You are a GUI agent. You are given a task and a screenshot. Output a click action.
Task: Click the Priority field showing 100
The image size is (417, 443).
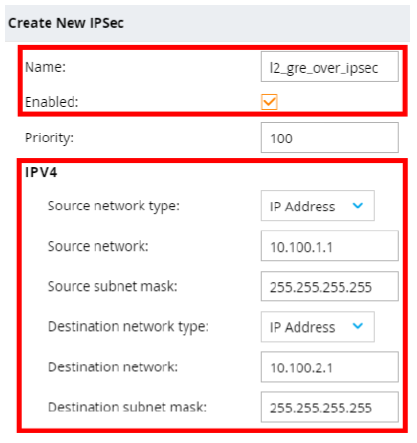329,138
